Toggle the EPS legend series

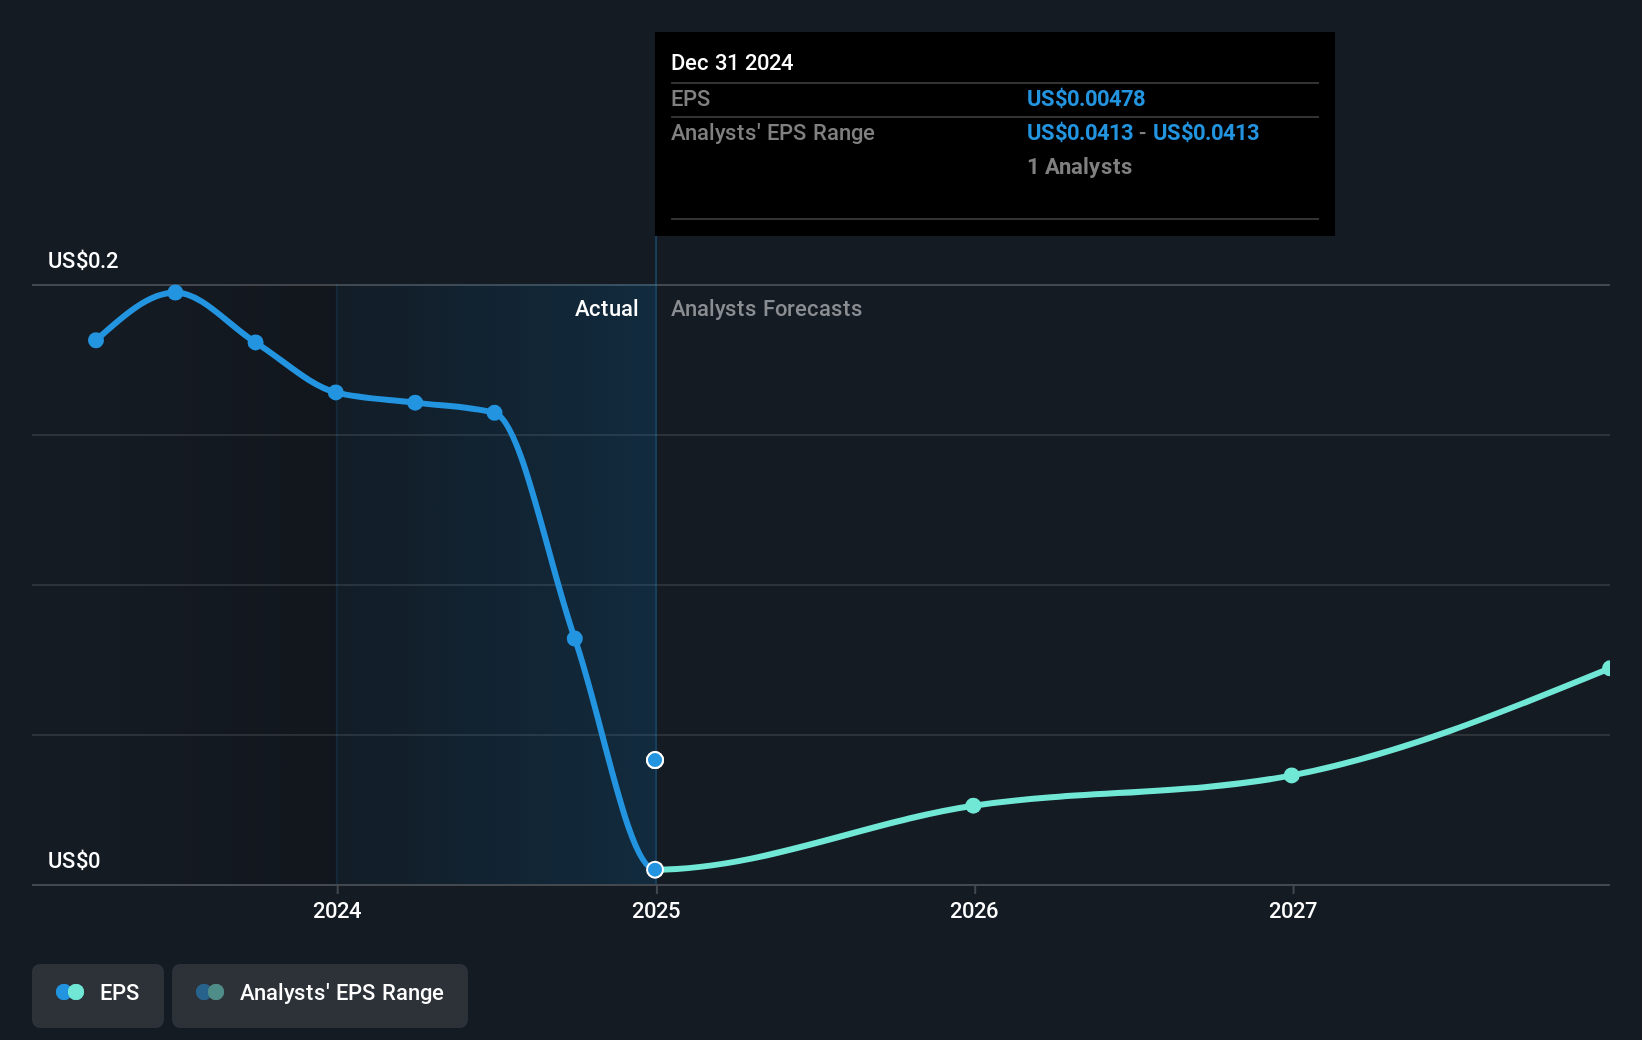[98, 995]
